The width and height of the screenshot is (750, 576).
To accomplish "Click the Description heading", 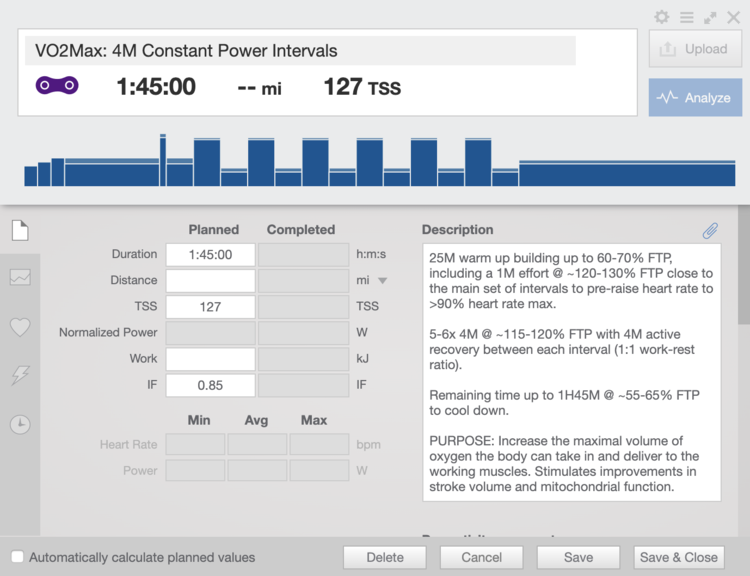I will point(457,230).
